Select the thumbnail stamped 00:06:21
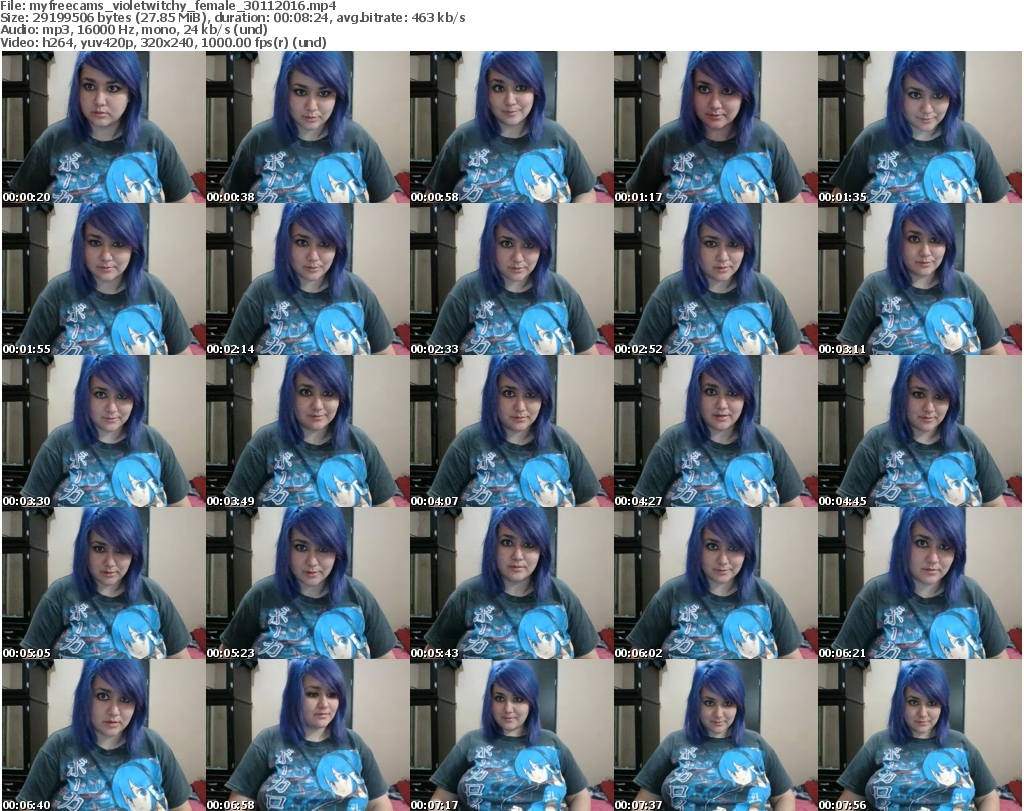The height and width of the screenshot is (811, 1024). click(920, 583)
